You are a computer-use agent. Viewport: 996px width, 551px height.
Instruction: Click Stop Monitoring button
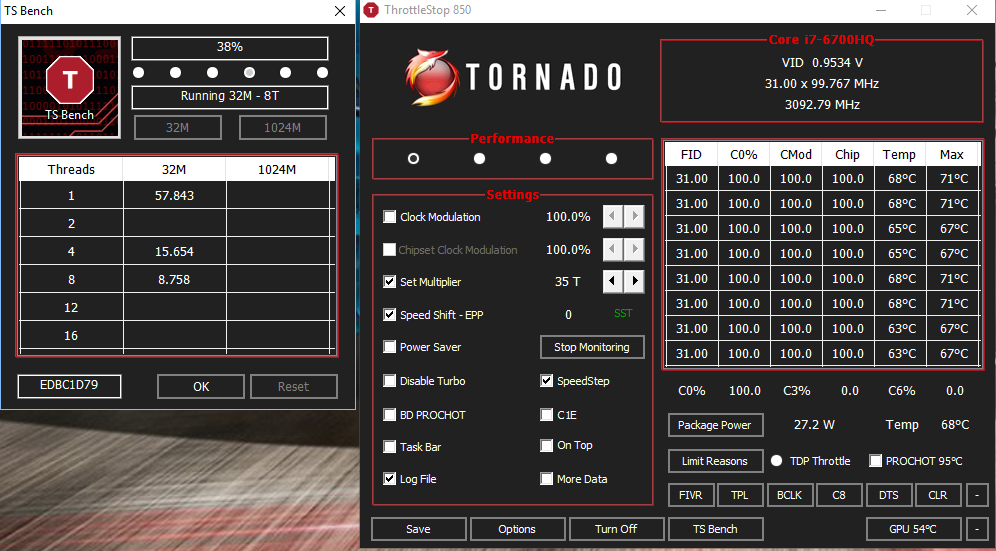[592, 347]
